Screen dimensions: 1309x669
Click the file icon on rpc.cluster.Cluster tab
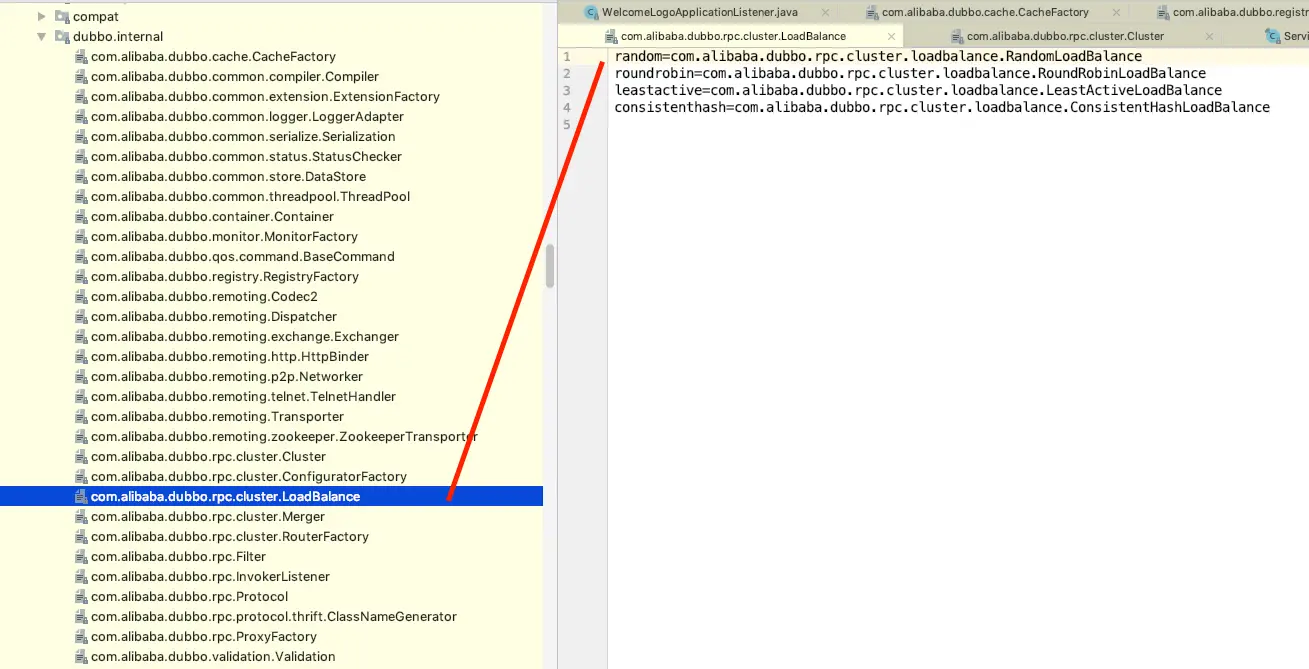(x=955, y=36)
